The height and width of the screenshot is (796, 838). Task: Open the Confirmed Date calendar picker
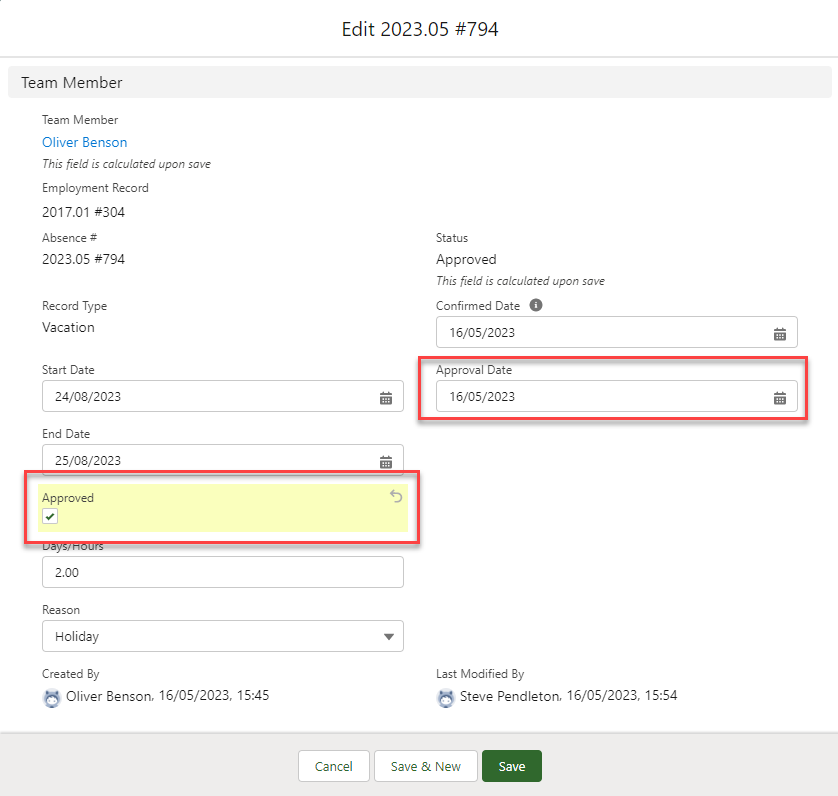[780, 333]
